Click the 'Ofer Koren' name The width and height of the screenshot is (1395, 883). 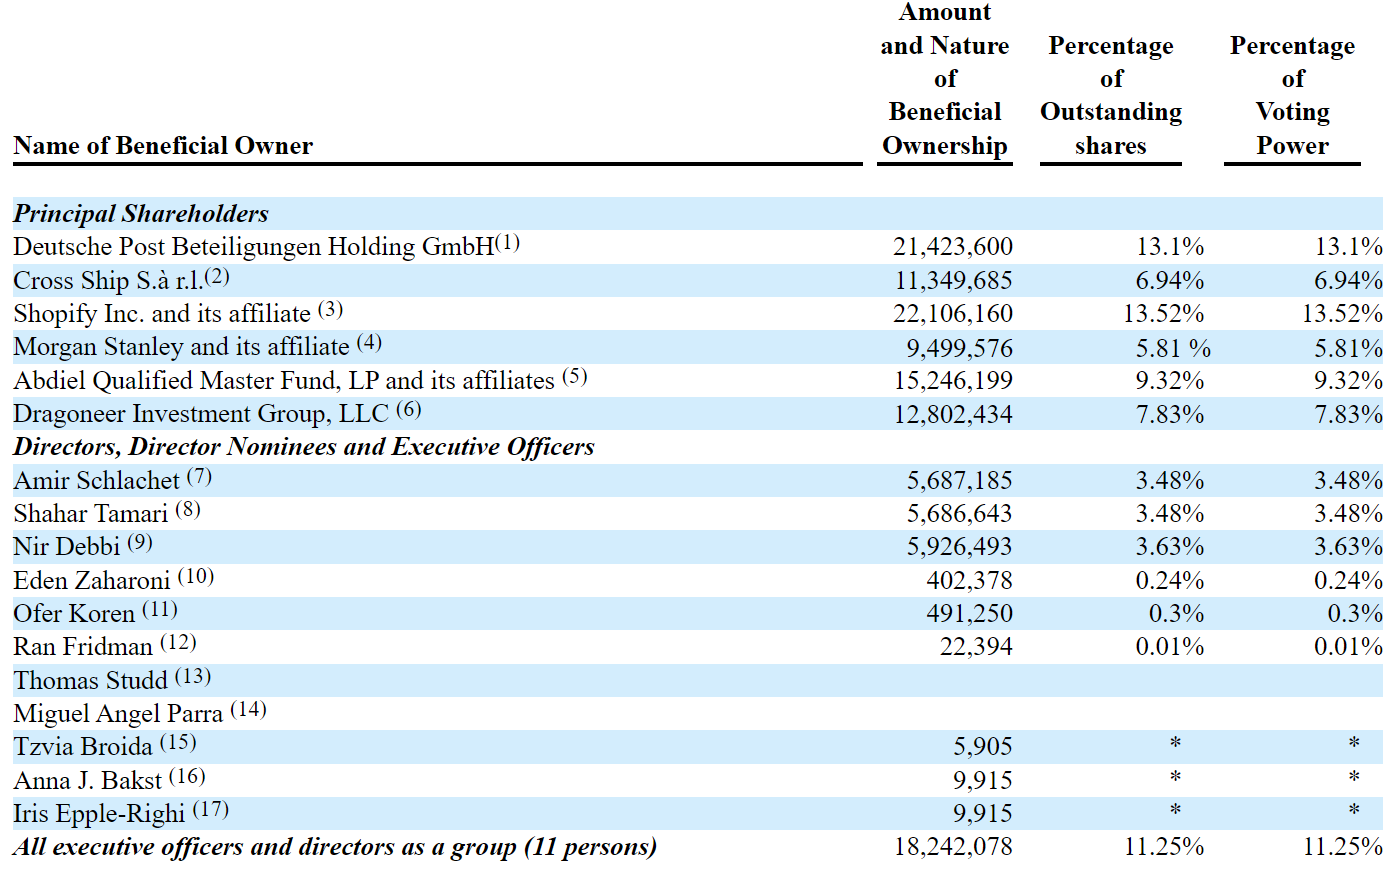(74, 614)
